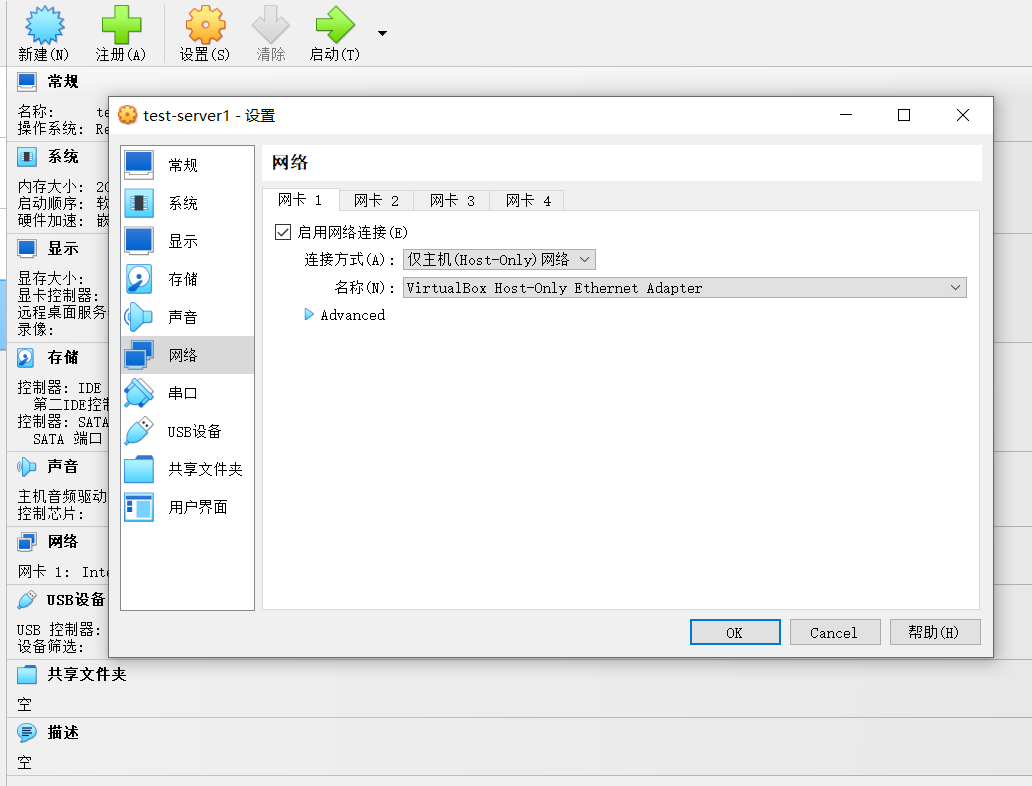Click 描述 section icon in main window
This screenshot has height=786, width=1032.
click(x=27, y=732)
